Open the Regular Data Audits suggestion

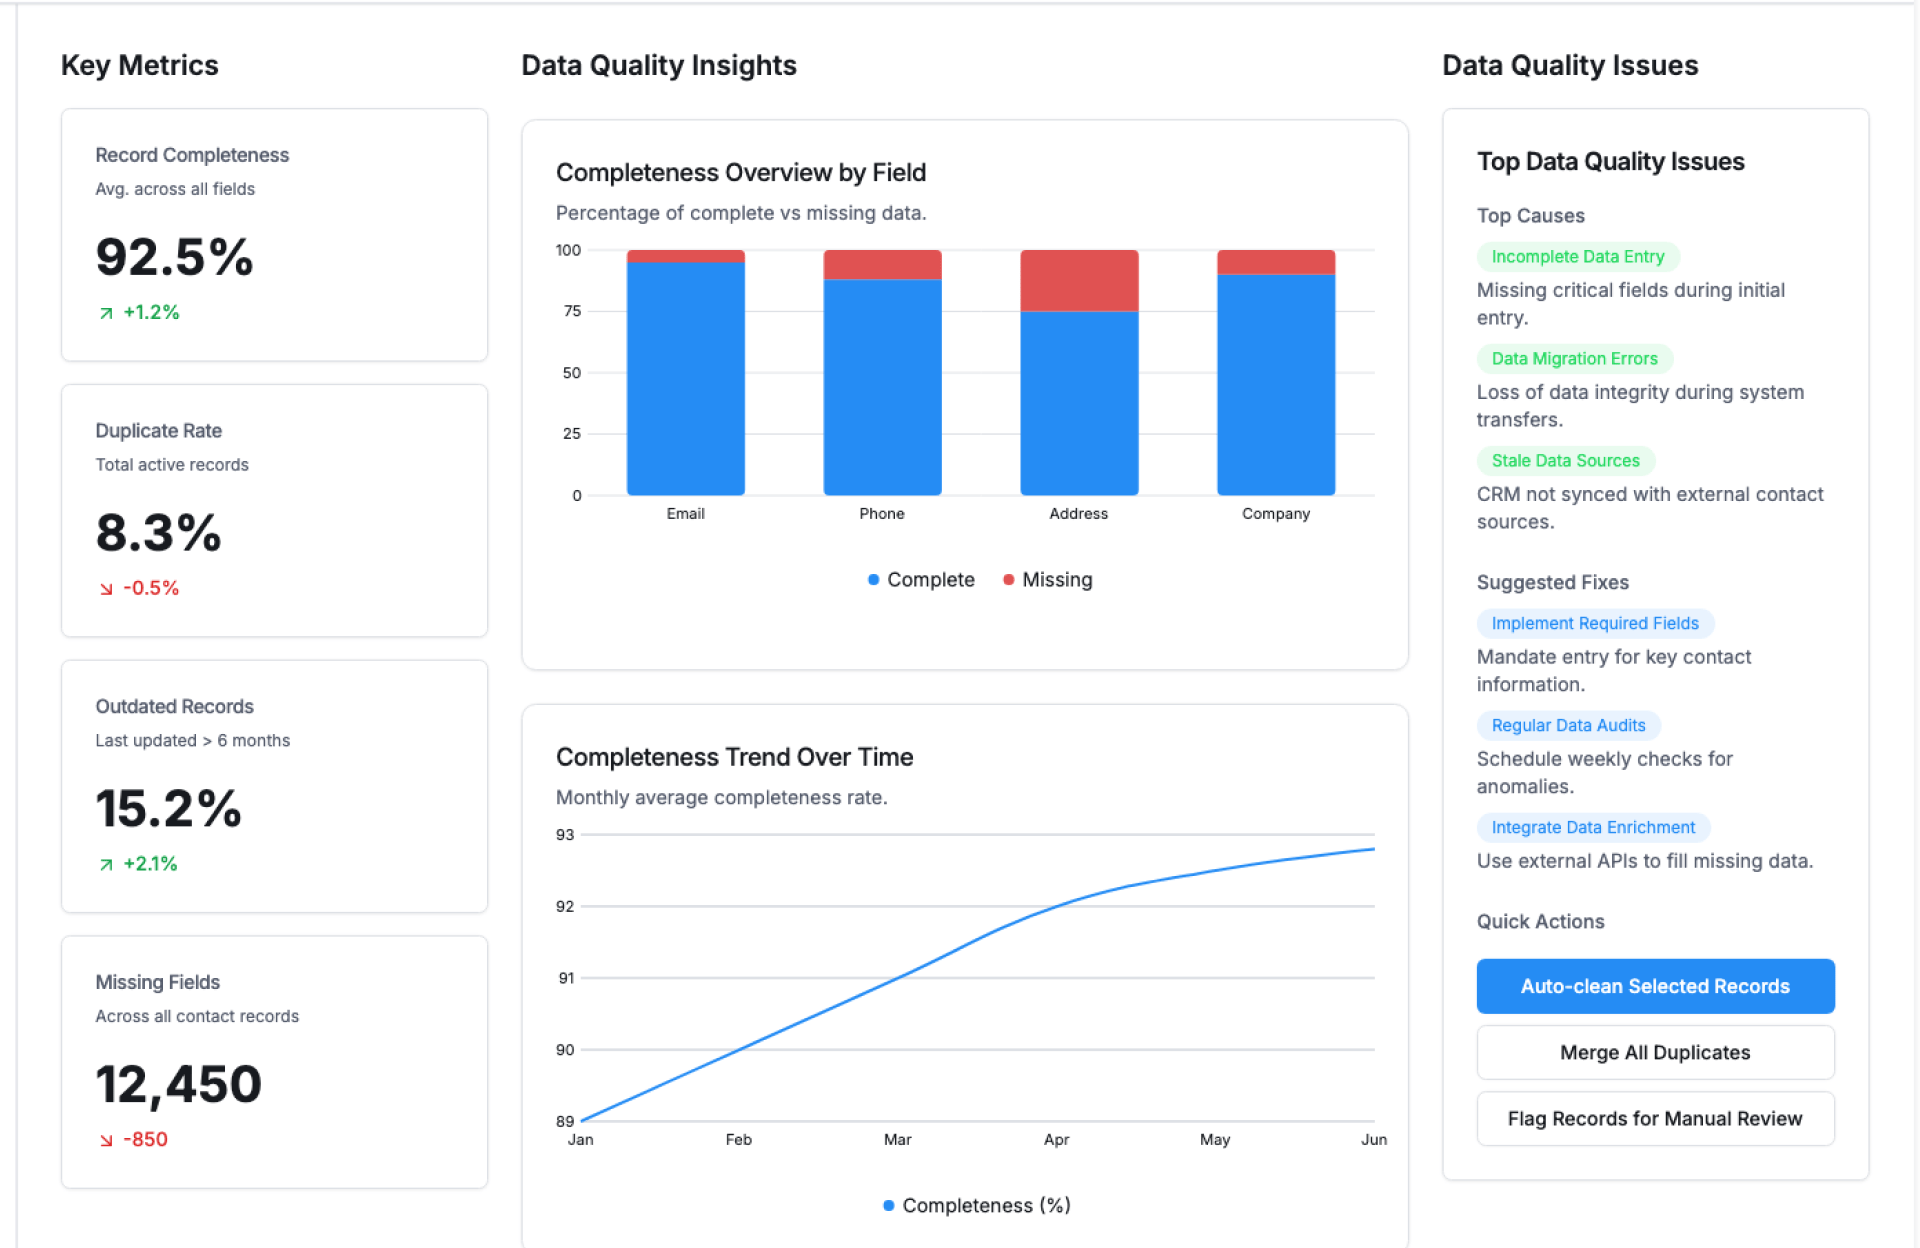pyautogui.click(x=1567, y=726)
